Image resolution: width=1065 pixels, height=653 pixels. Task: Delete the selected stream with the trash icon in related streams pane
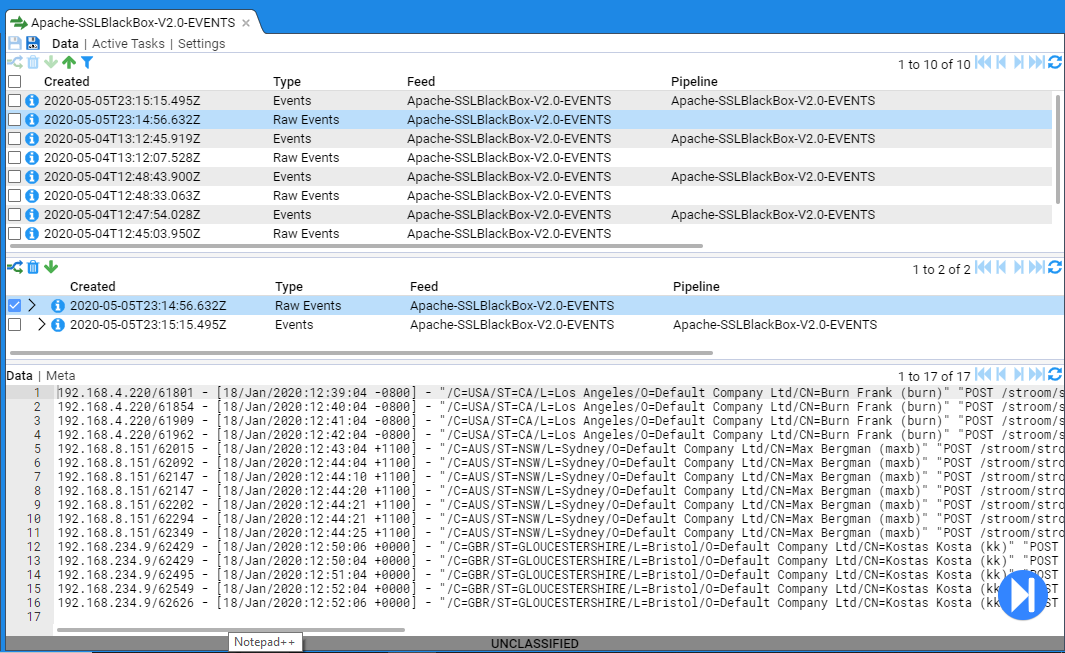pos(33,267)
